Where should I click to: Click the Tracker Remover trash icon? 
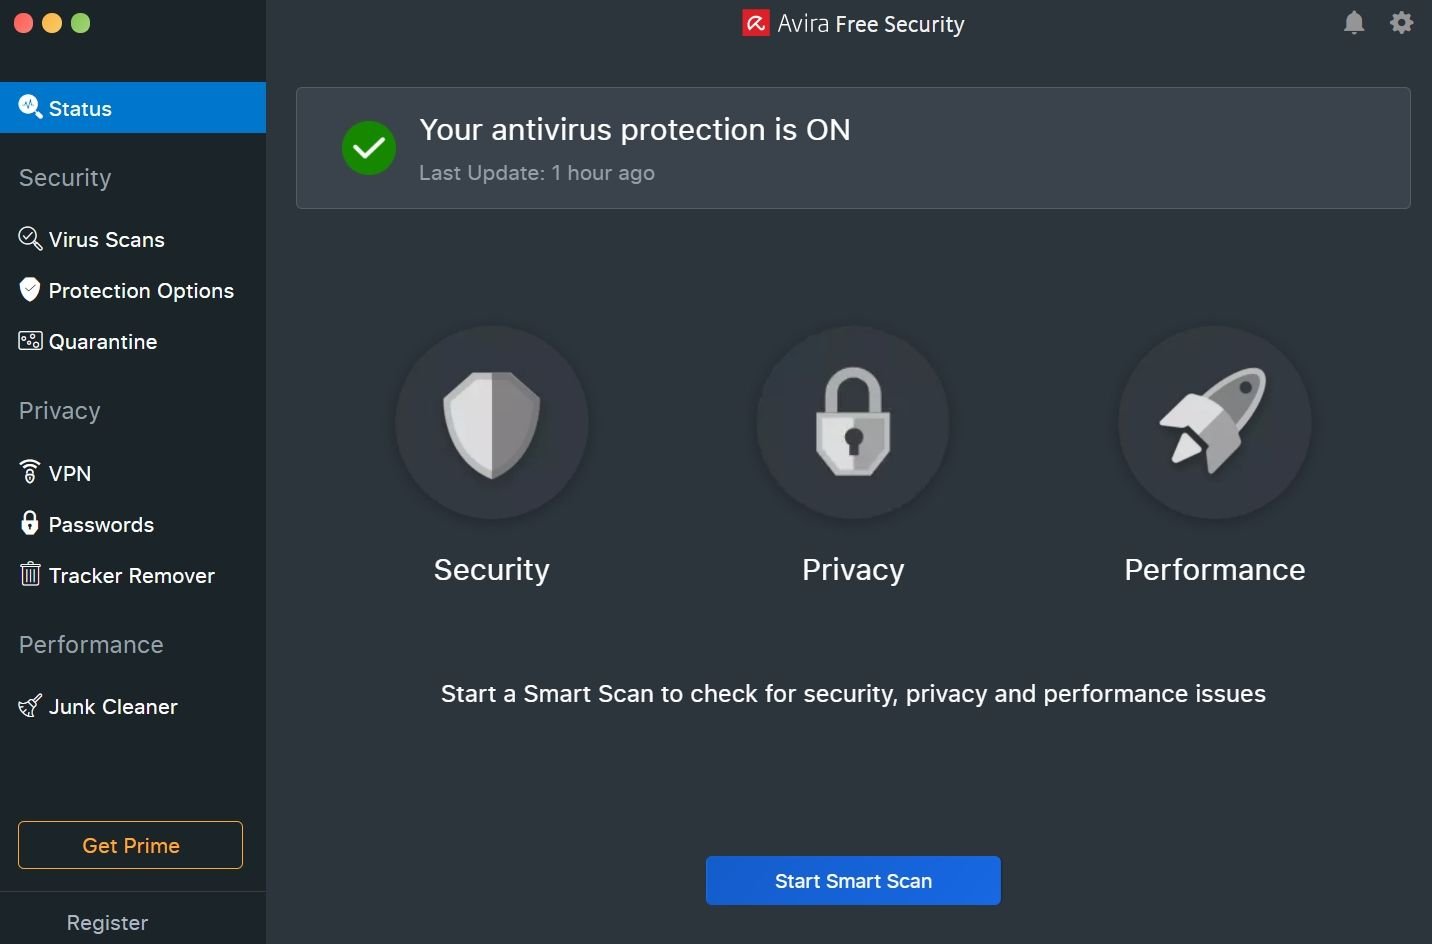[30, 574]
